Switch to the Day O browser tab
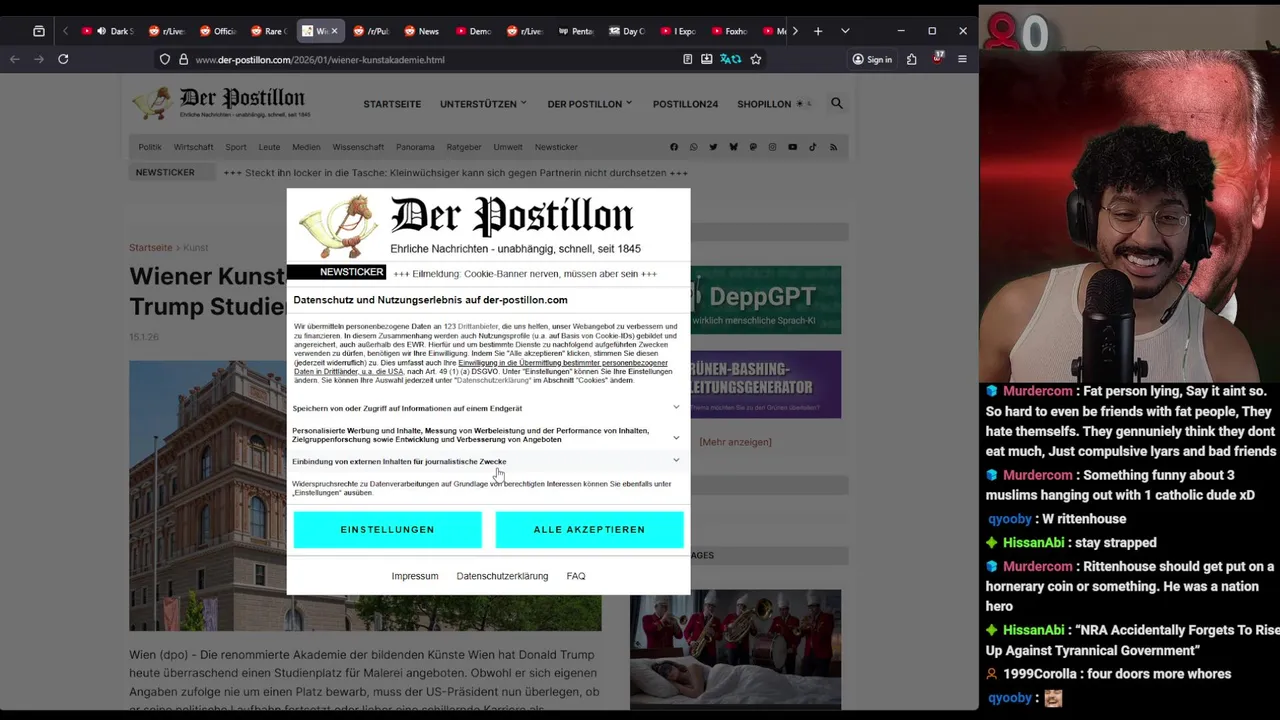 [x=626, y=31]
